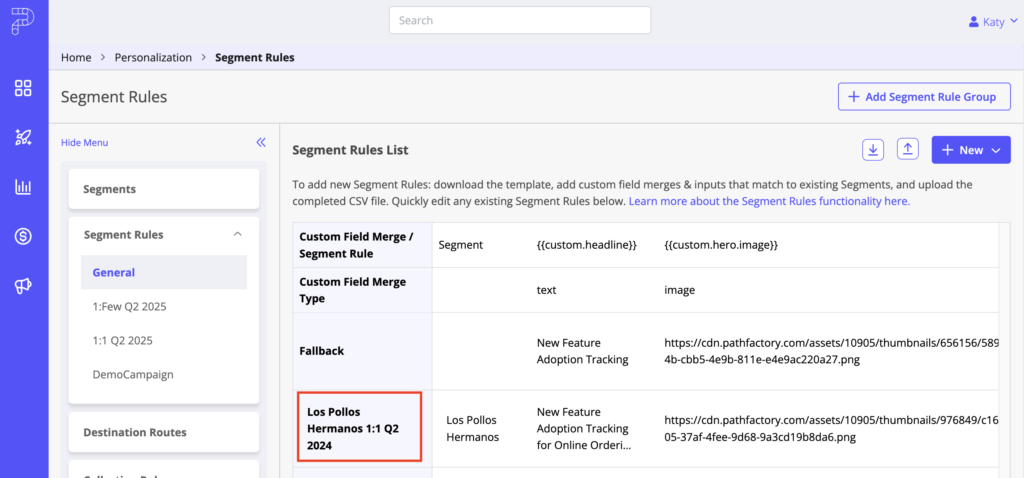1024x478 pixels.
Task: Click the Los Pollos Hermanos 1:1 Q2 2024 rule
Action: click(360, 429)
